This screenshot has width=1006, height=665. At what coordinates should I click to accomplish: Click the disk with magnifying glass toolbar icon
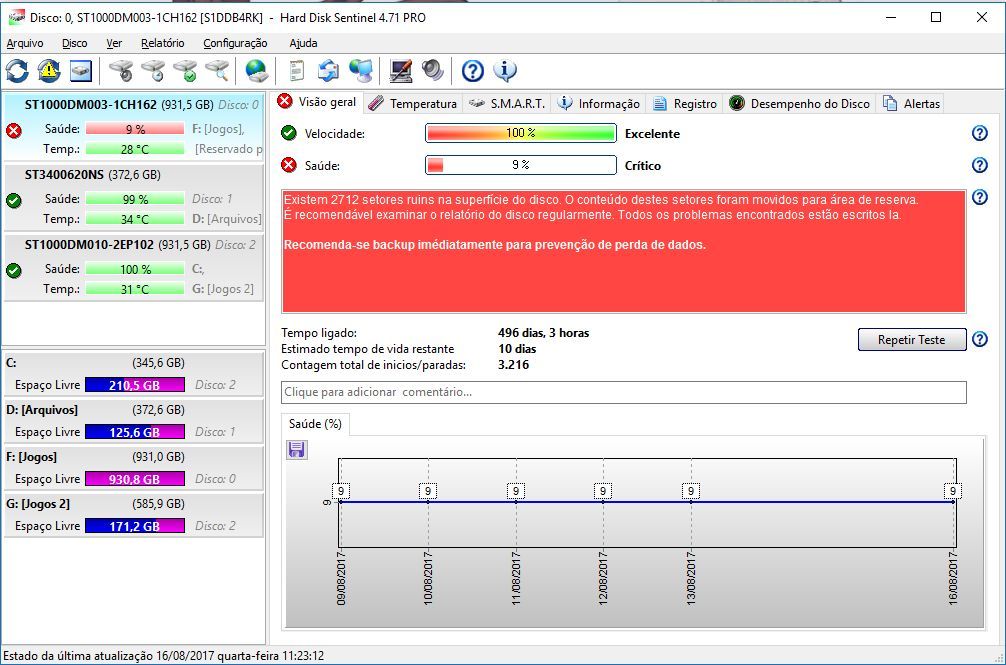[x=217, y=71]
